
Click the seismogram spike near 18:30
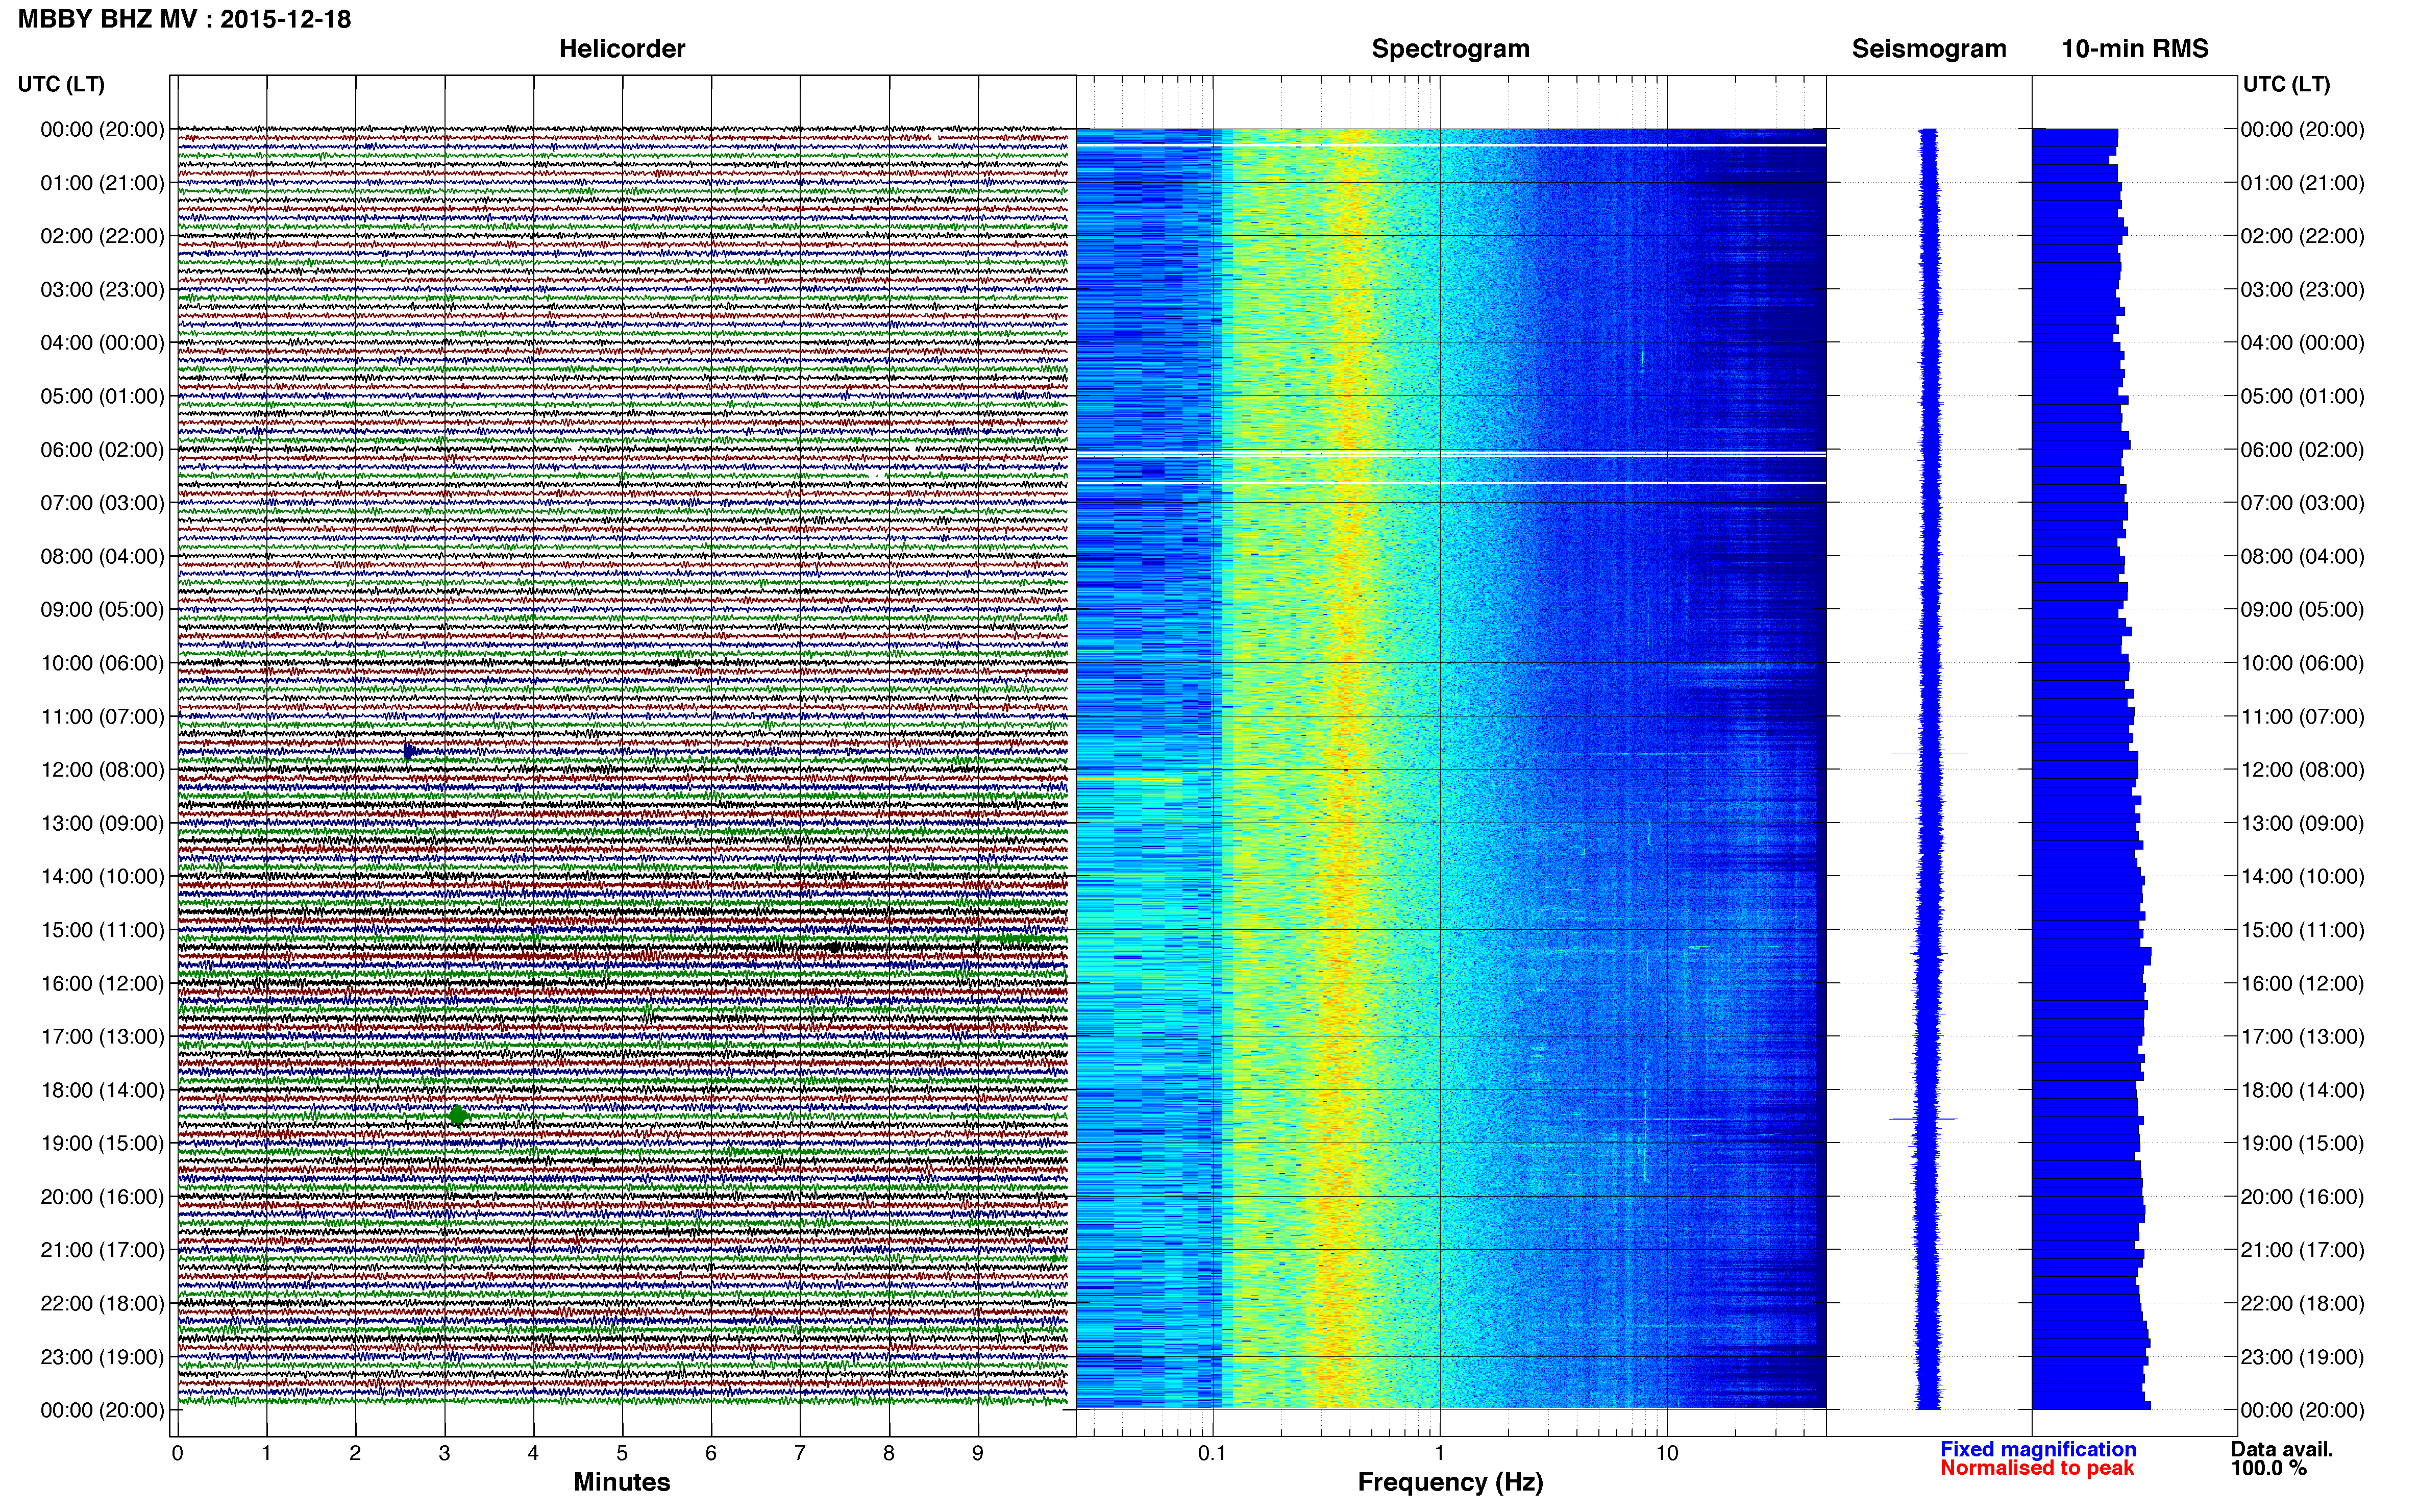1924,1118
